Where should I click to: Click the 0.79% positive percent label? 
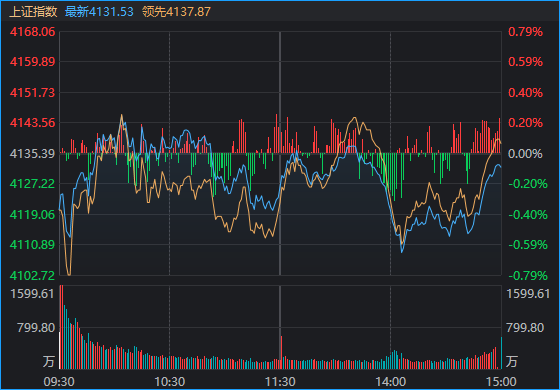click(525, 31)
